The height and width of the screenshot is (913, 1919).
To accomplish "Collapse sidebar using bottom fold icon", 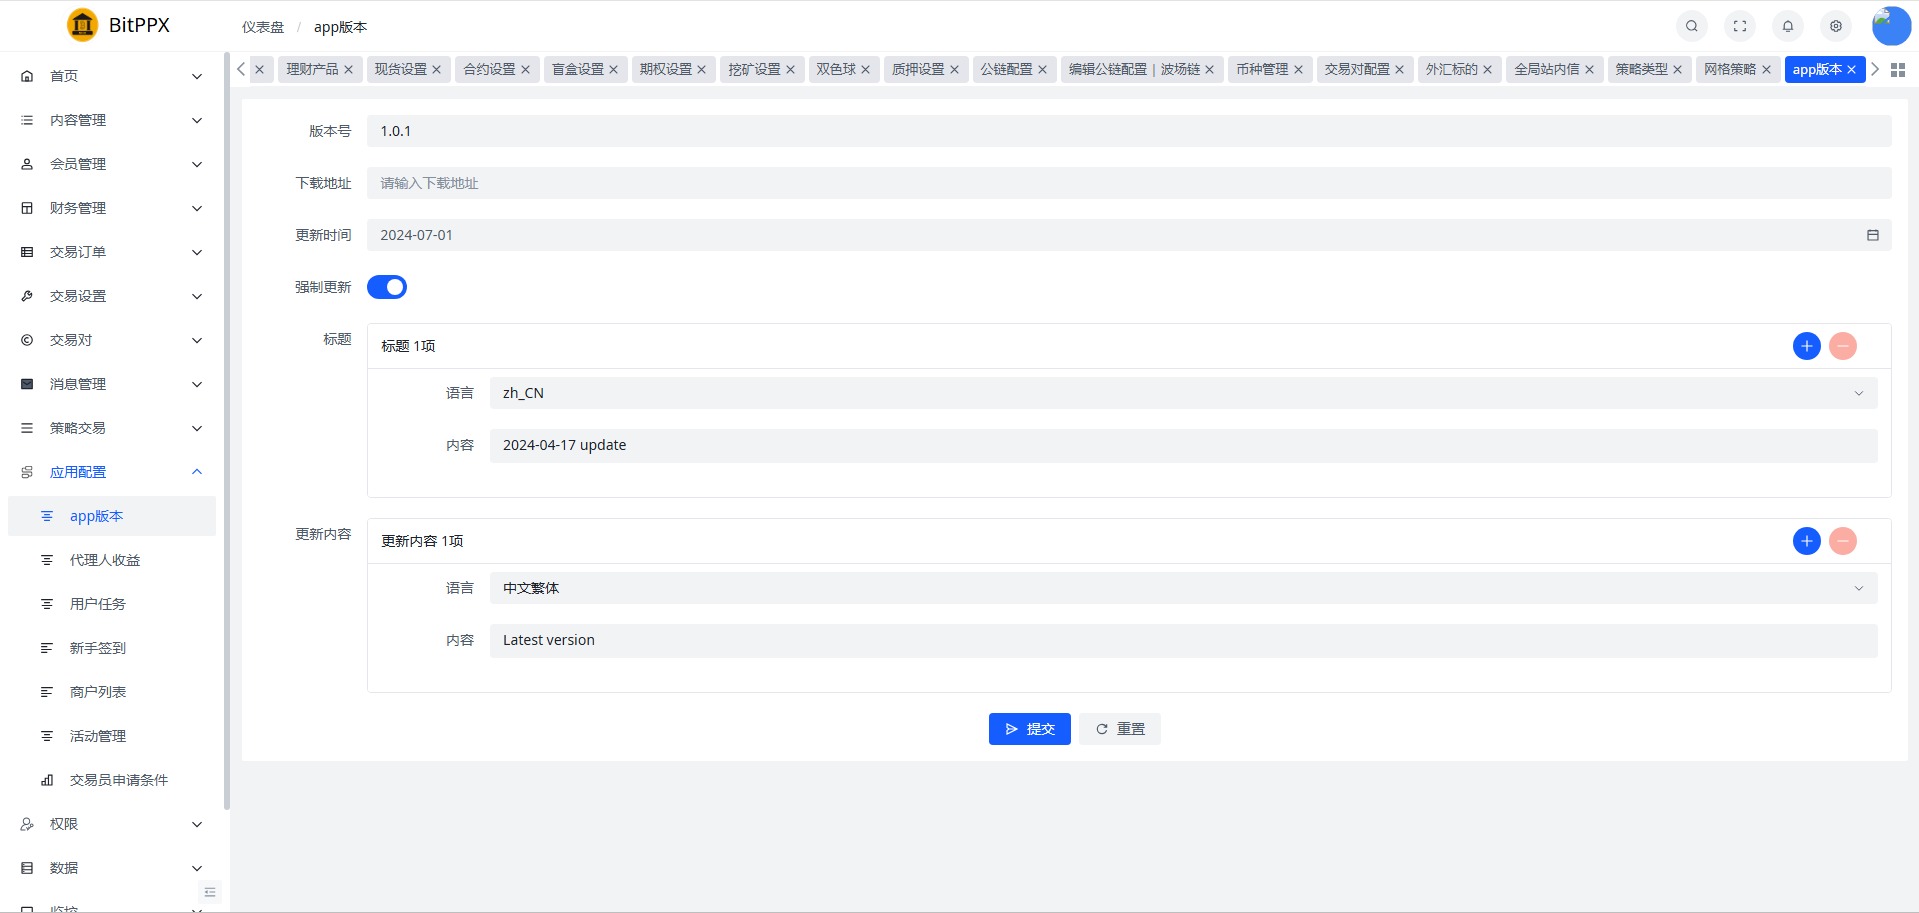I will (x=210, y=892).
